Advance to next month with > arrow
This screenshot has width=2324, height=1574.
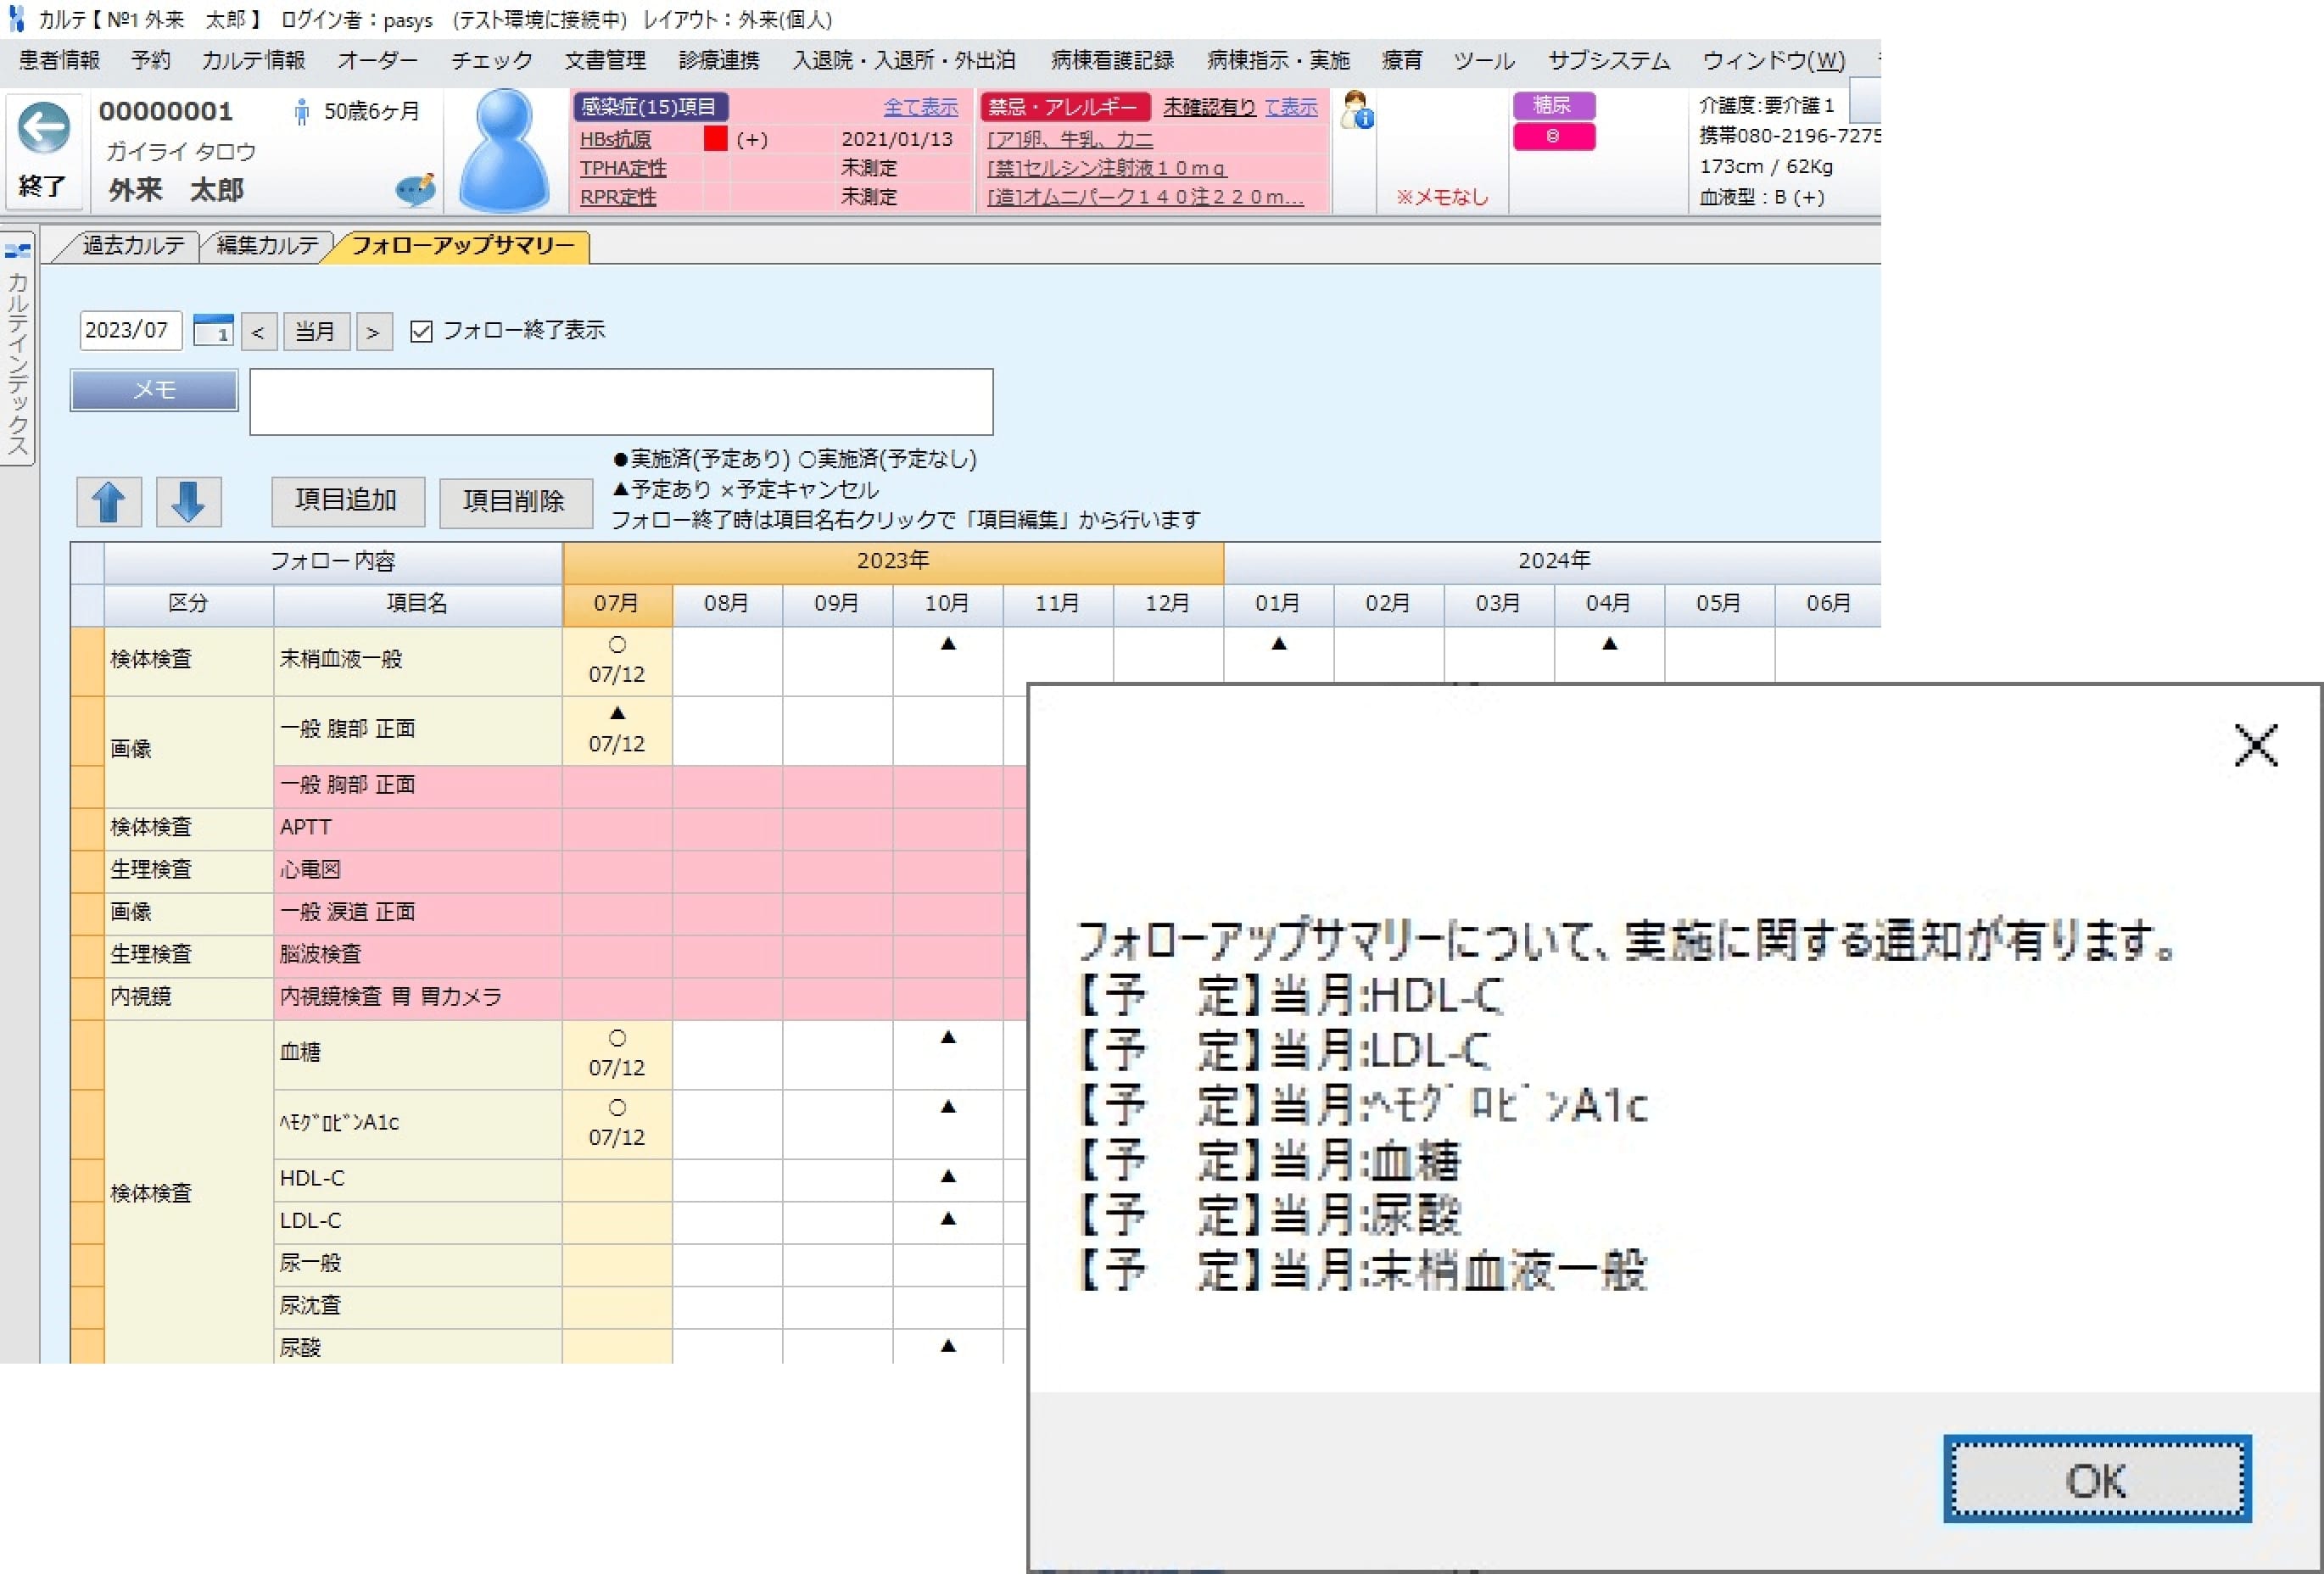(374, 331)
